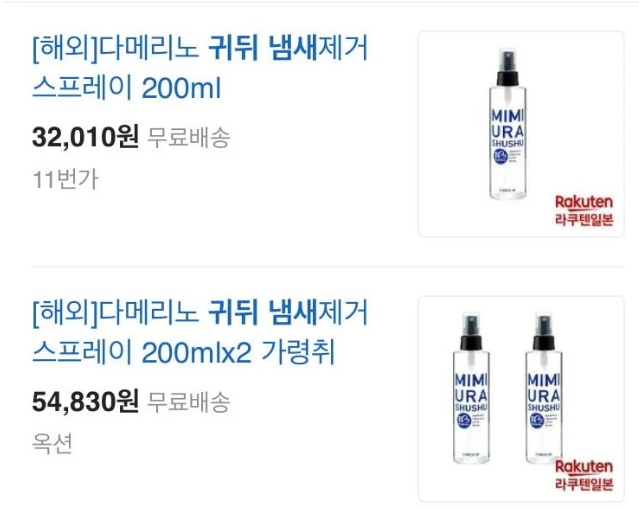Image resolution: width=639 pixels, height=509 pixels.
Task: Click the 스프레이 200ml text in first listing
Action: [127, 88]
